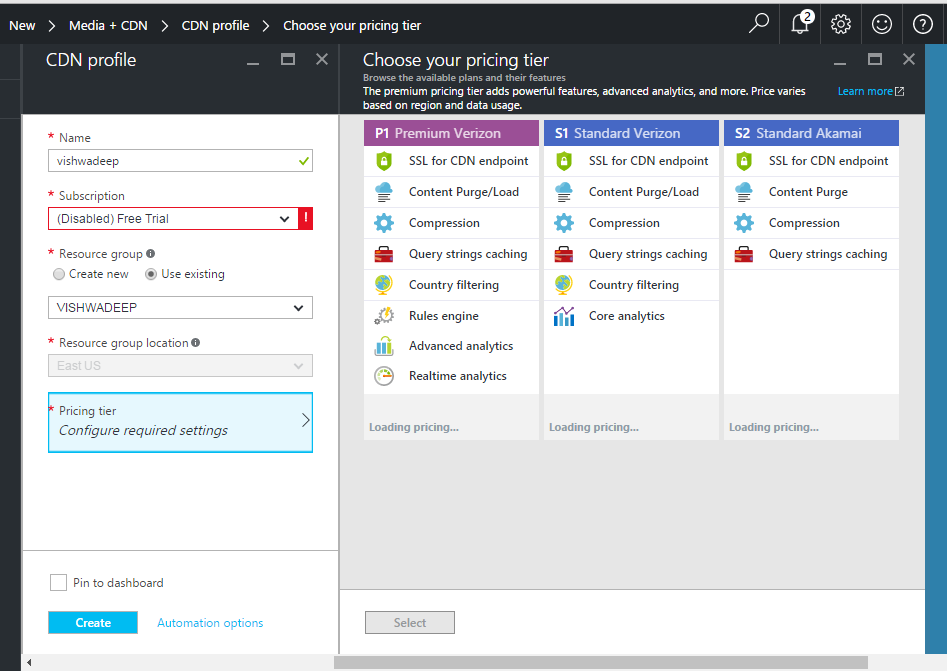
Task: Click Content Purge/Load cloud icon in Standard Verizon
Action: click(564, 192)
